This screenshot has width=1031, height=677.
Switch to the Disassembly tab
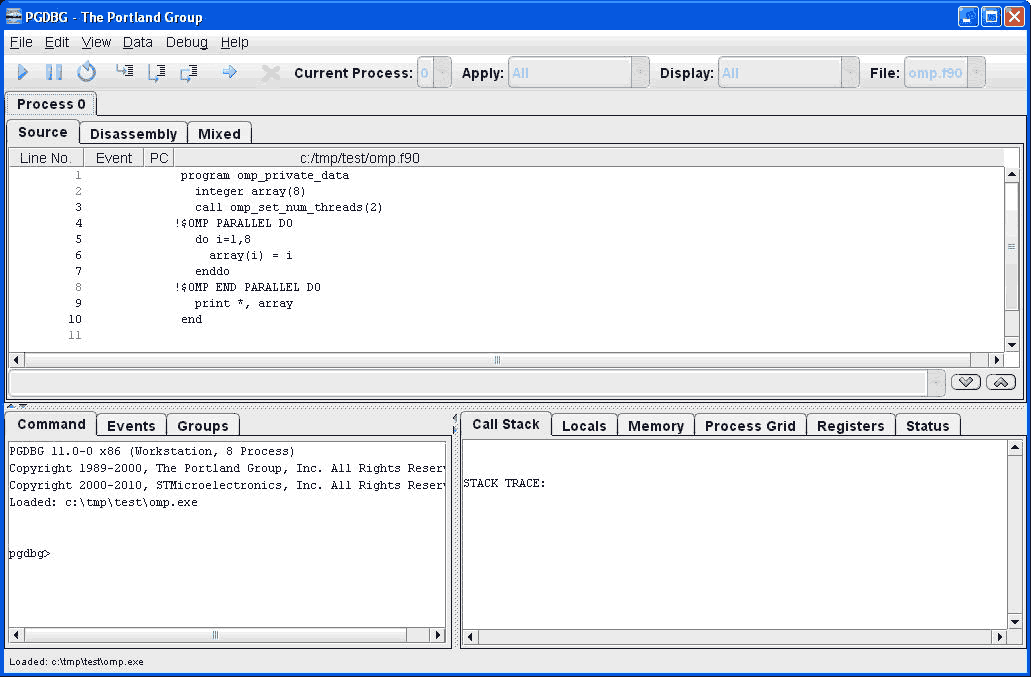coord(133,133)
